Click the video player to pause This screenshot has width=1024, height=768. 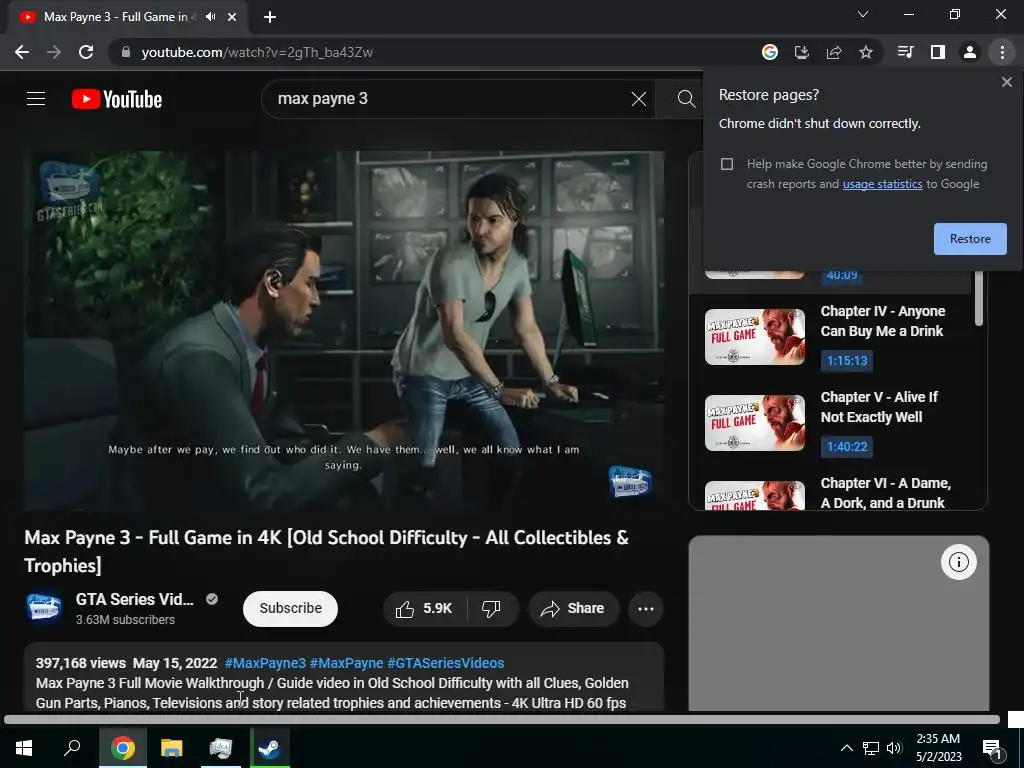pos(344,331)
